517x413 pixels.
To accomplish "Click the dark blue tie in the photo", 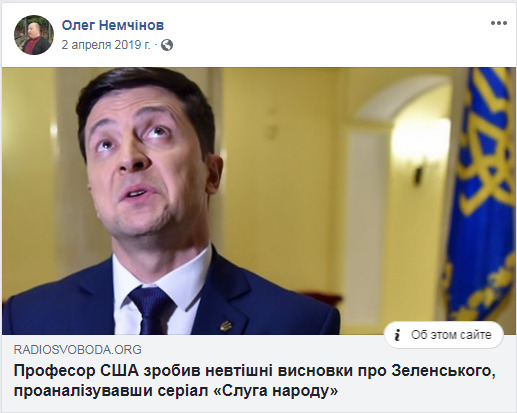I will tap(152, 310).
